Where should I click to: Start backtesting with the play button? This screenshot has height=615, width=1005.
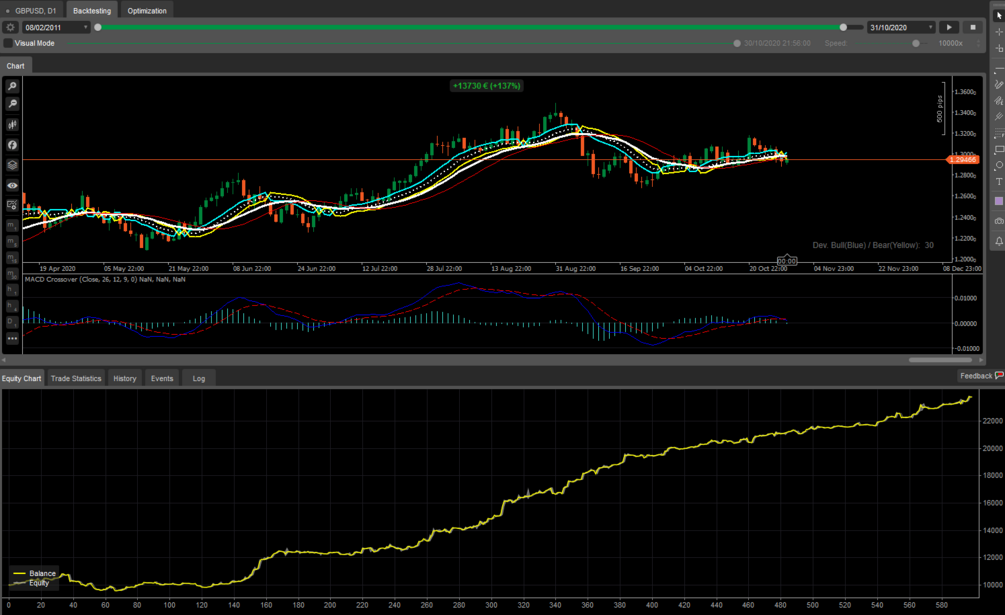click(x=949, y=28)
